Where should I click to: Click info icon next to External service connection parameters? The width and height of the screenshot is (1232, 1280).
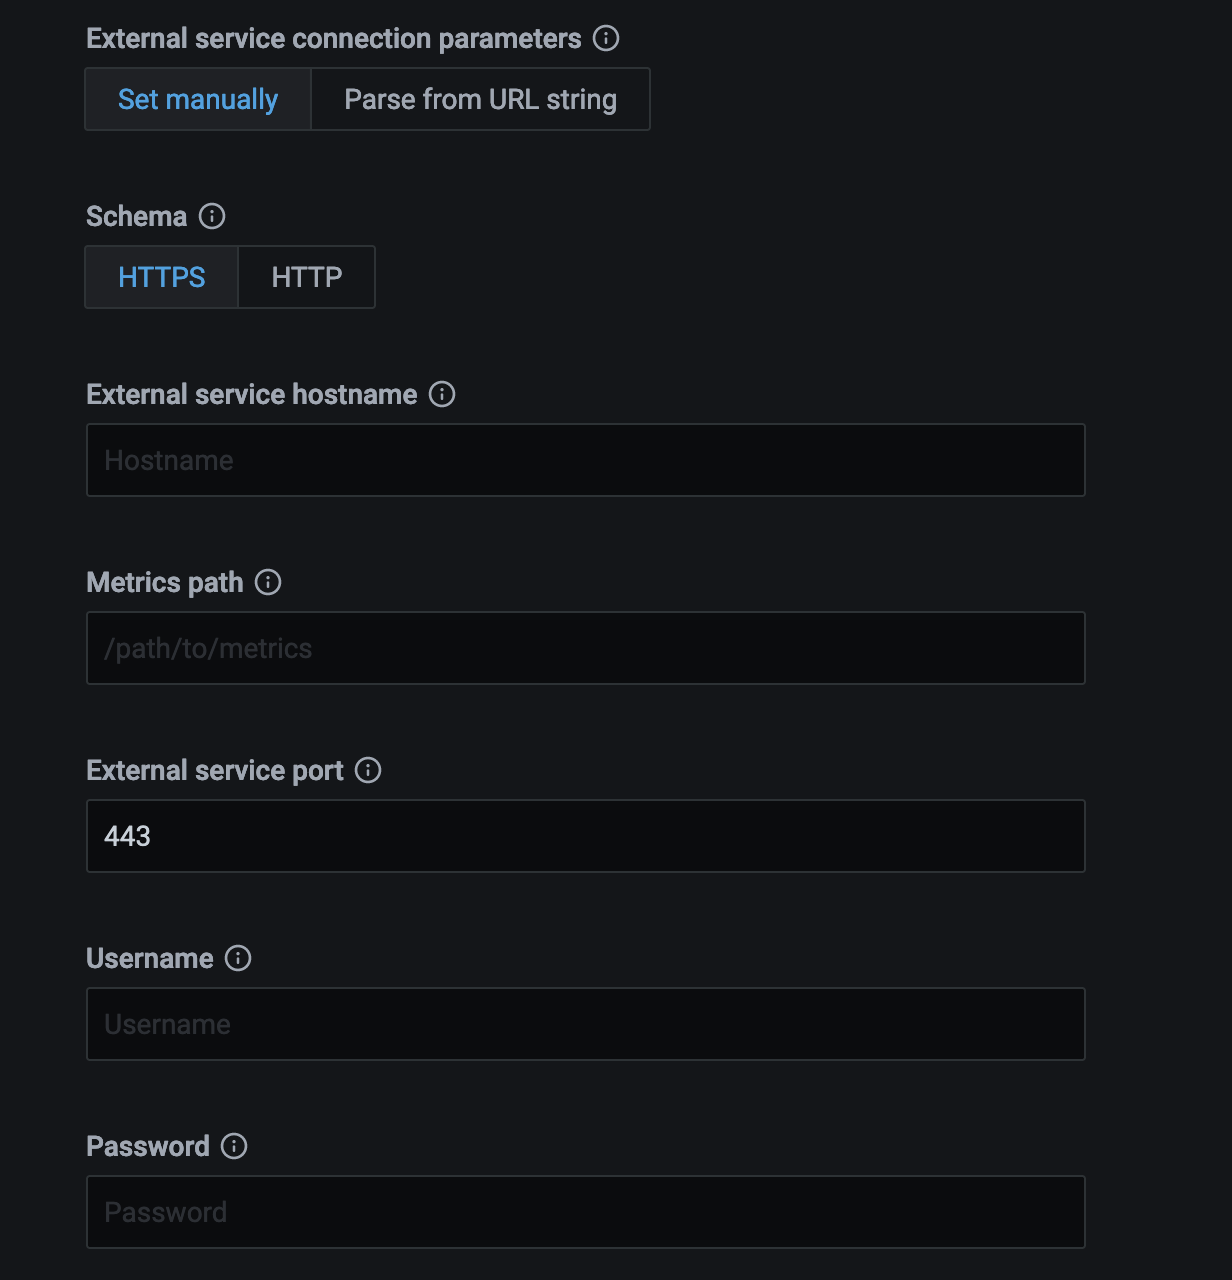click(x=606, y=38)
